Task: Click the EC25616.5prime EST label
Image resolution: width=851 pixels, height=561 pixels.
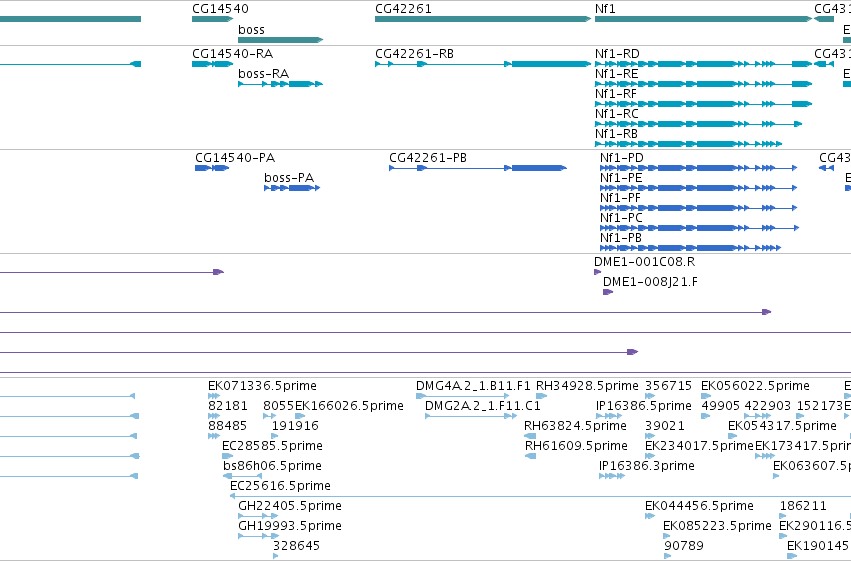Action: coord(281,486)
